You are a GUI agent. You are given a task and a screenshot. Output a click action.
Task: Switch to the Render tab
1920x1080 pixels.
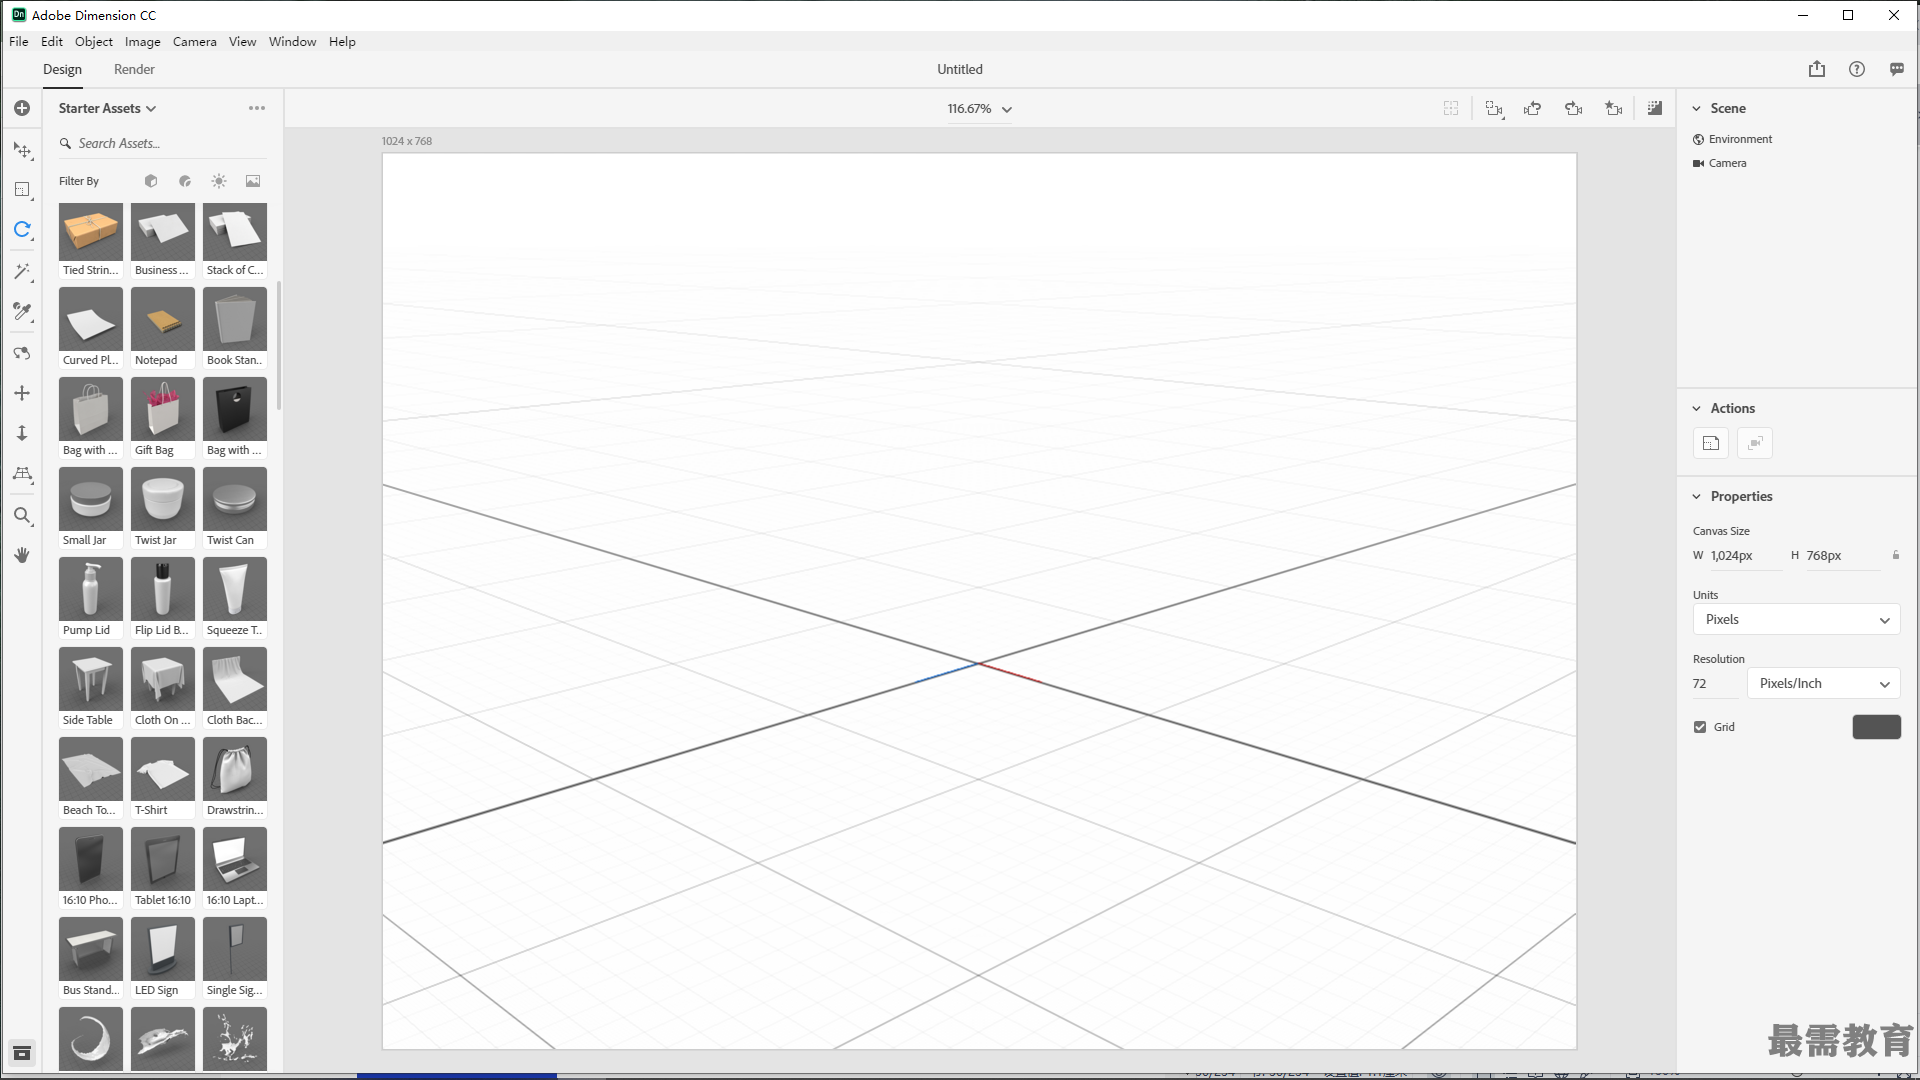pyautogui.click(x=134, y=69)
